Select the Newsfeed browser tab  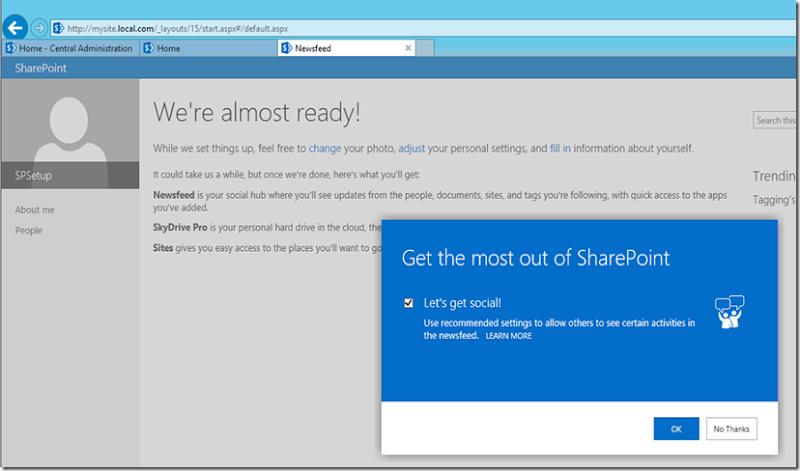coord(346,48)
